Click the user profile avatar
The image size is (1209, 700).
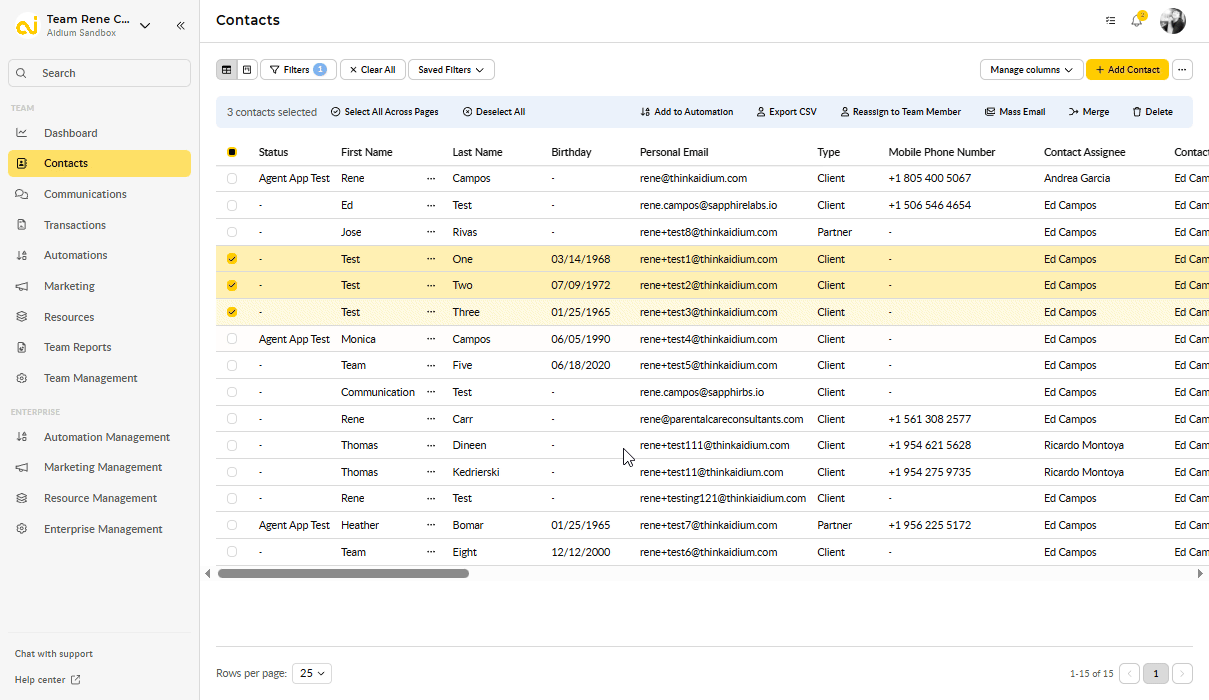click(1172, 21)
